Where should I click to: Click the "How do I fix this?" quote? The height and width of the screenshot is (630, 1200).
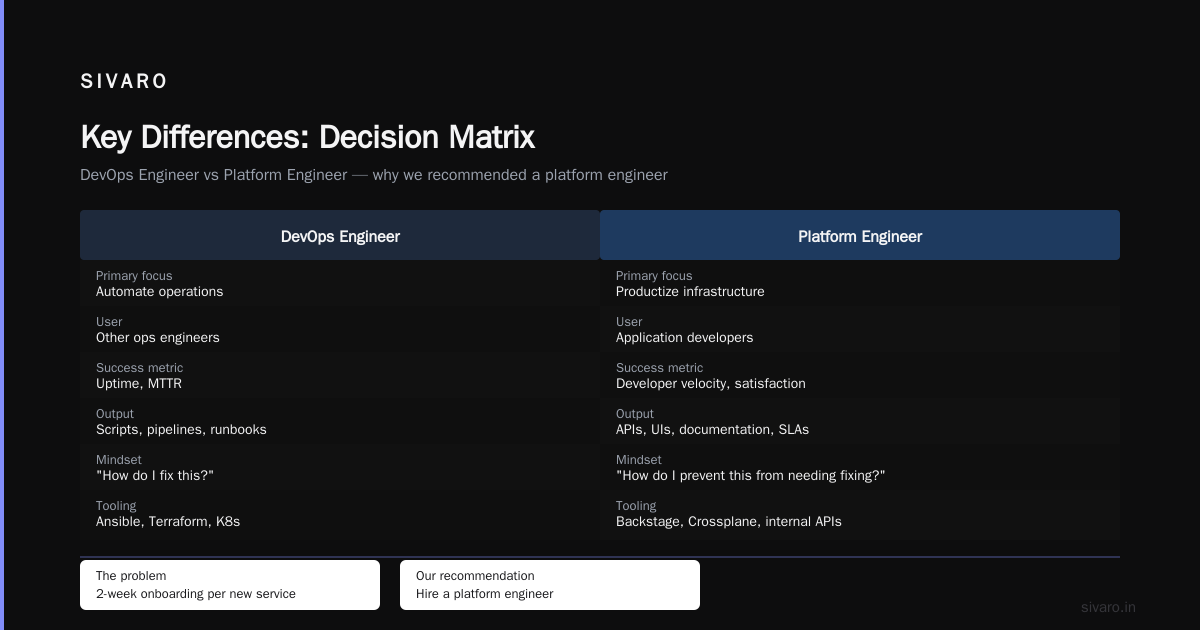click(155, 476)
